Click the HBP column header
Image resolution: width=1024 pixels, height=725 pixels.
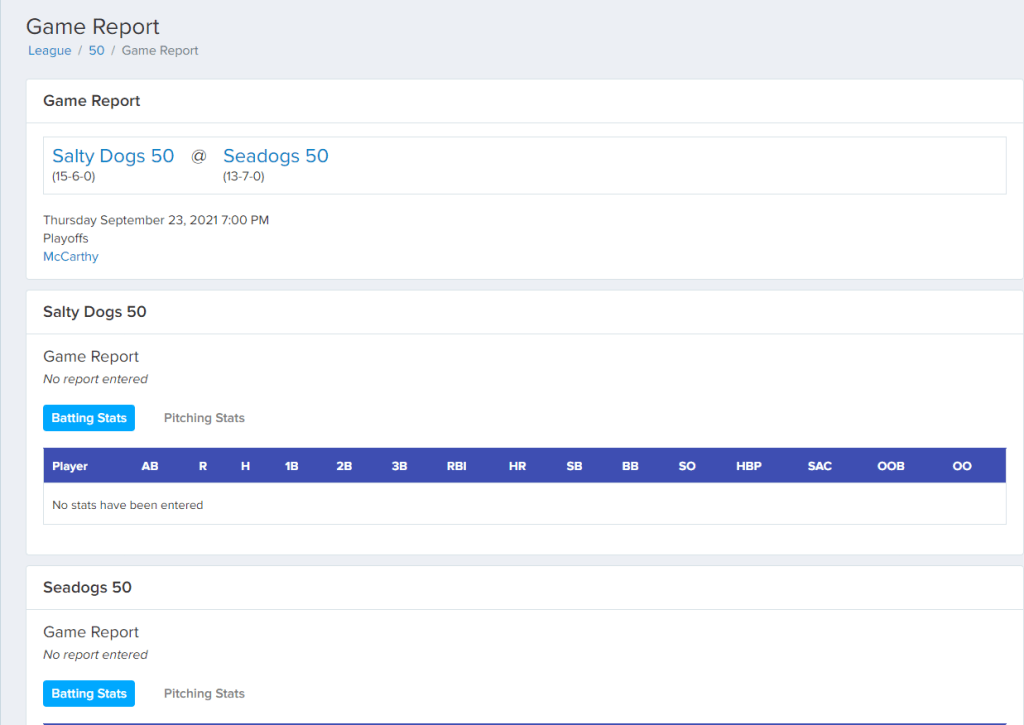(x=748, y=466)
